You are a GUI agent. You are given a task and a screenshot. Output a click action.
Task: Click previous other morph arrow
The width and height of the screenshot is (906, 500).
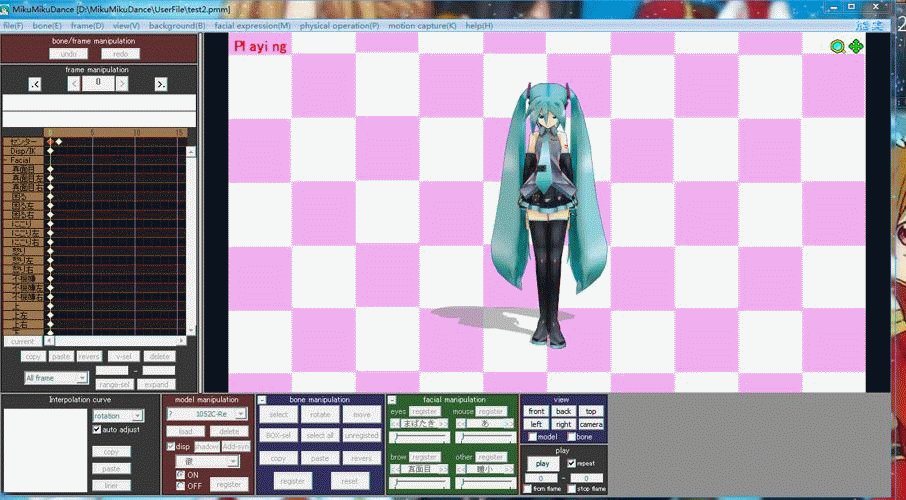pyautogui.click(x=461, y=469)
